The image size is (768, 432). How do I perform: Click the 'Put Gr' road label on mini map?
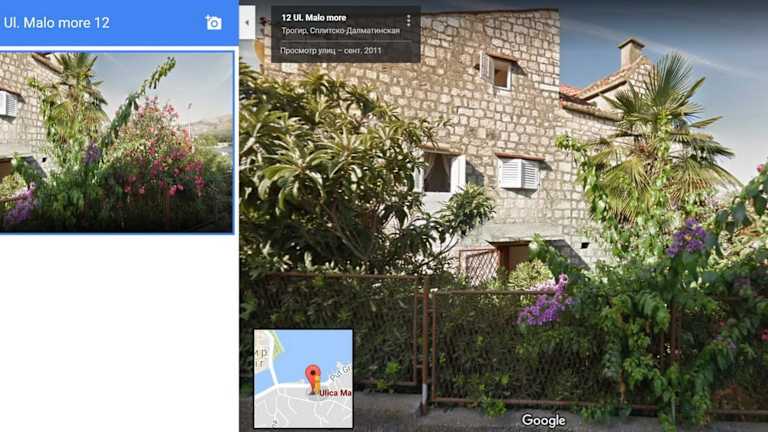point(341,372)
